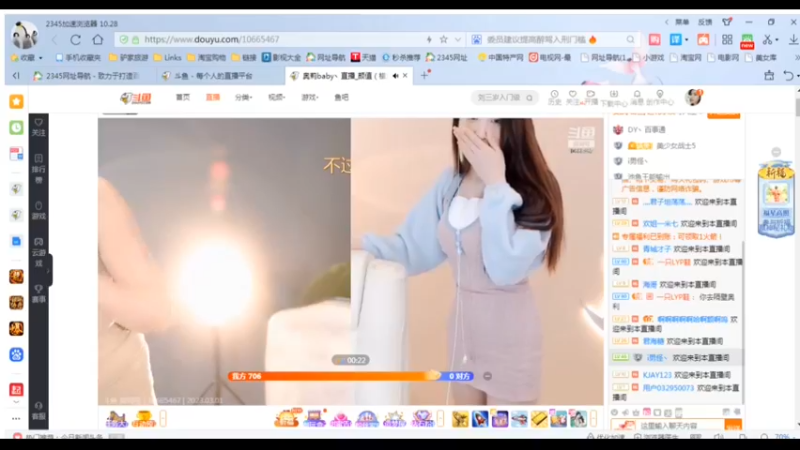This screenshot has height=450, width=800.
Task: Open the blue Baidu paw icon in sidebar
Action: [16, 355]
